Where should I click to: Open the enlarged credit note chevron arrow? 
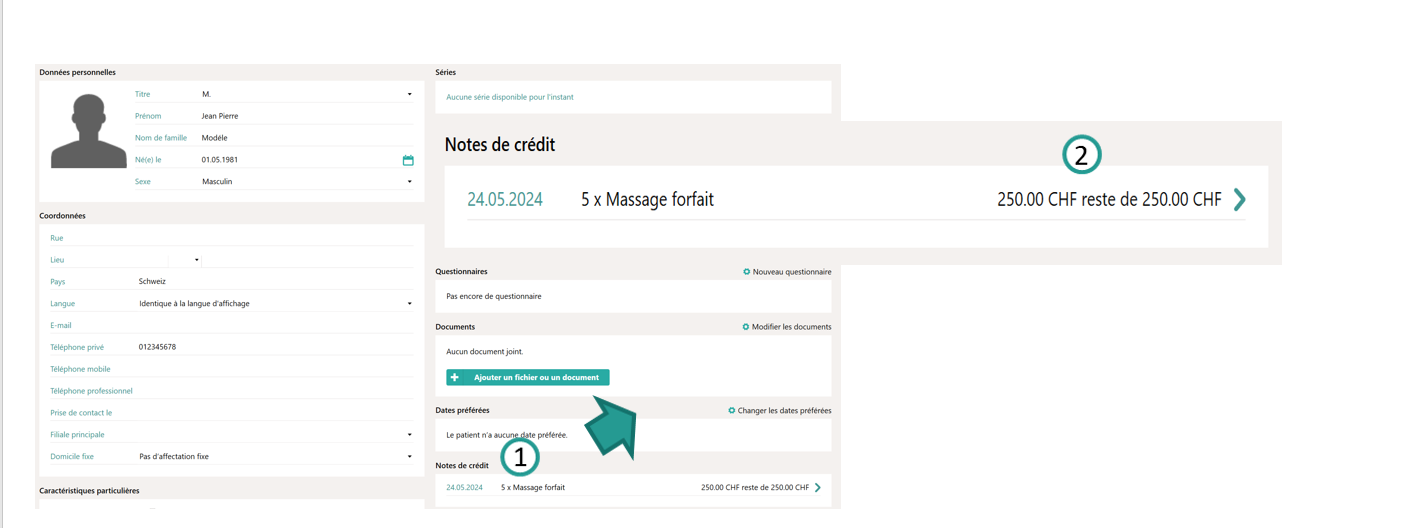tap(1240, 200)
